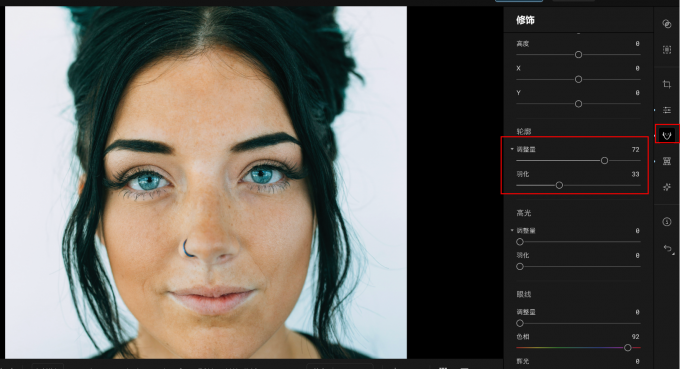Viewport: 680px width, 369px height.
Task: Open the circled info icon in sidebar
Action: click(667, 222)
